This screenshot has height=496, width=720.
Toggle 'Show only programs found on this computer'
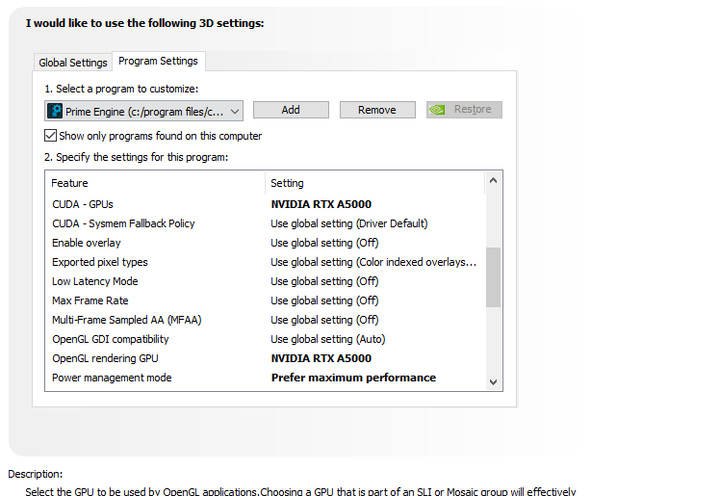tap(51, 136)
